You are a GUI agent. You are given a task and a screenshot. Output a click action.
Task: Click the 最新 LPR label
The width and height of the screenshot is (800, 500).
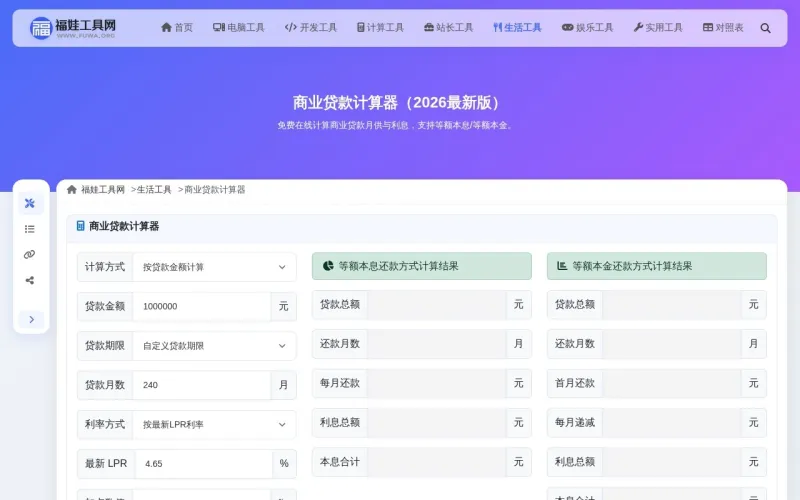tap(106, 463)
